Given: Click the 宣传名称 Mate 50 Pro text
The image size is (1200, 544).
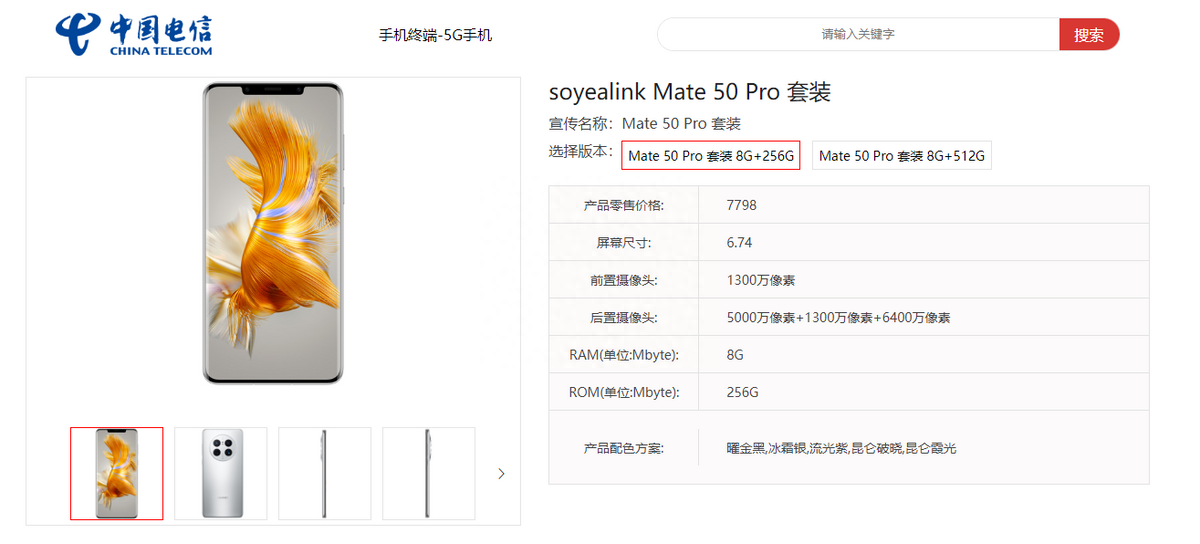Looking at the screenshot, I should pyautogui.click(x=681, y=124).
